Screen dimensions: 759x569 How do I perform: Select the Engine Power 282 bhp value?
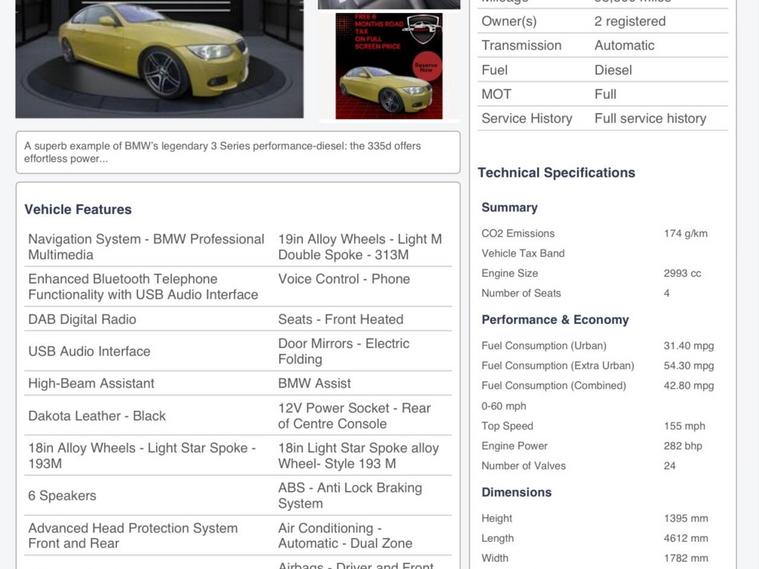(x=683, y=446)
